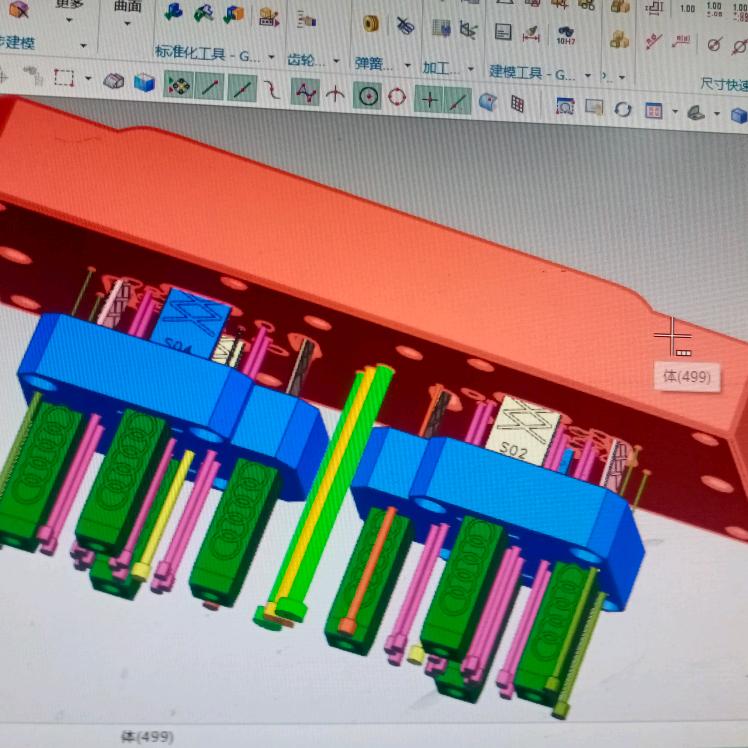Click the 同步建模 group label
The height and width of the screenshot is (748, 748).
click(17, 42)
